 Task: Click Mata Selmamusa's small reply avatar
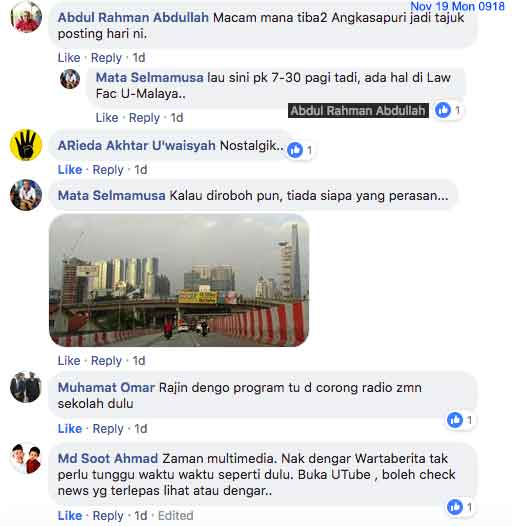[70, 79]
